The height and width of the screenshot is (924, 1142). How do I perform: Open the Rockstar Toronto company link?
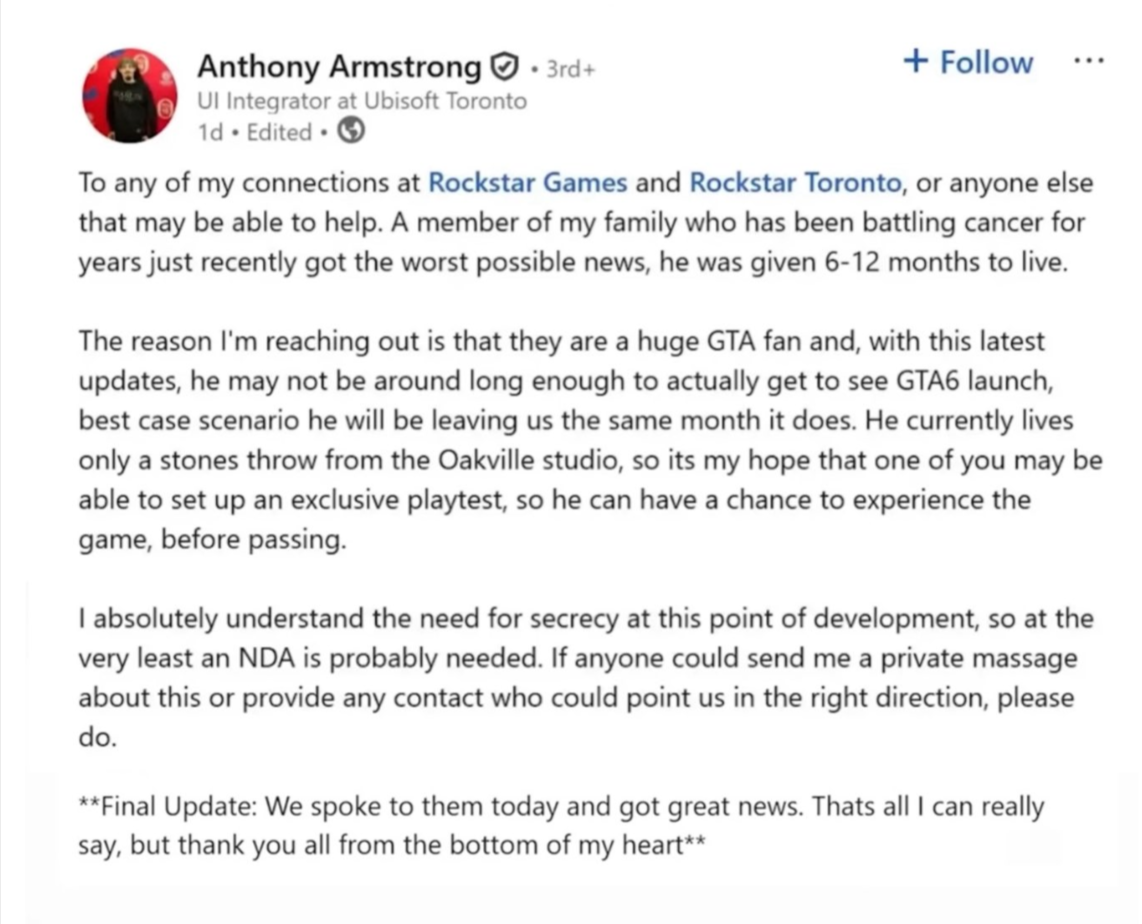coord(796,183)
